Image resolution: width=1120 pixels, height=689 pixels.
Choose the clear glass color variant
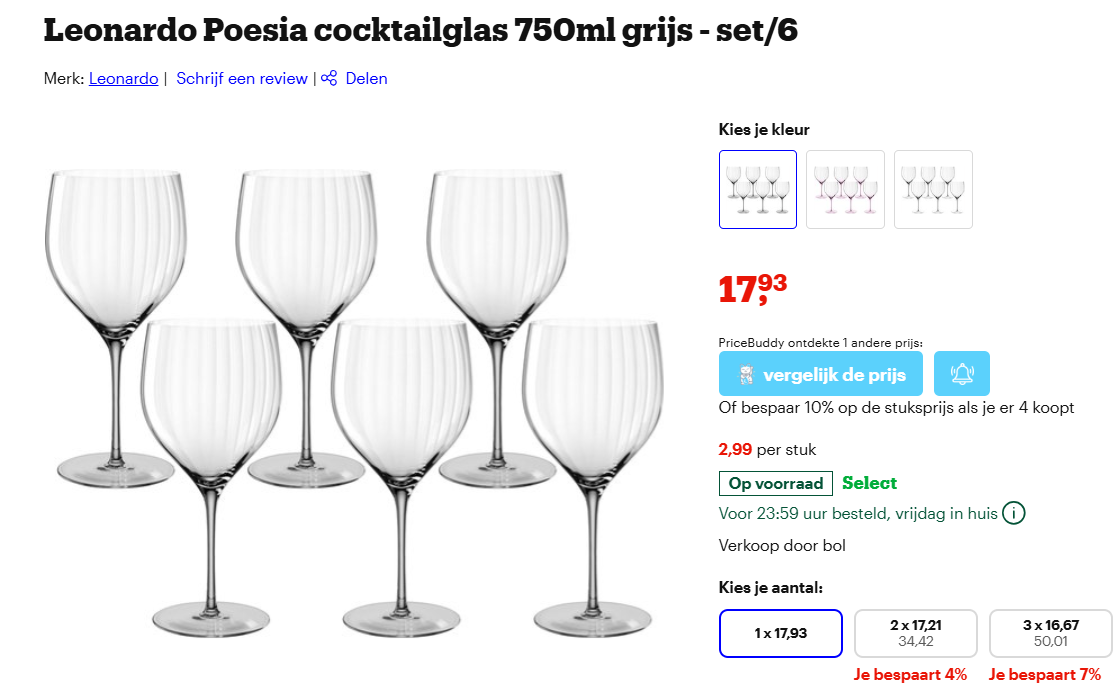933,189
